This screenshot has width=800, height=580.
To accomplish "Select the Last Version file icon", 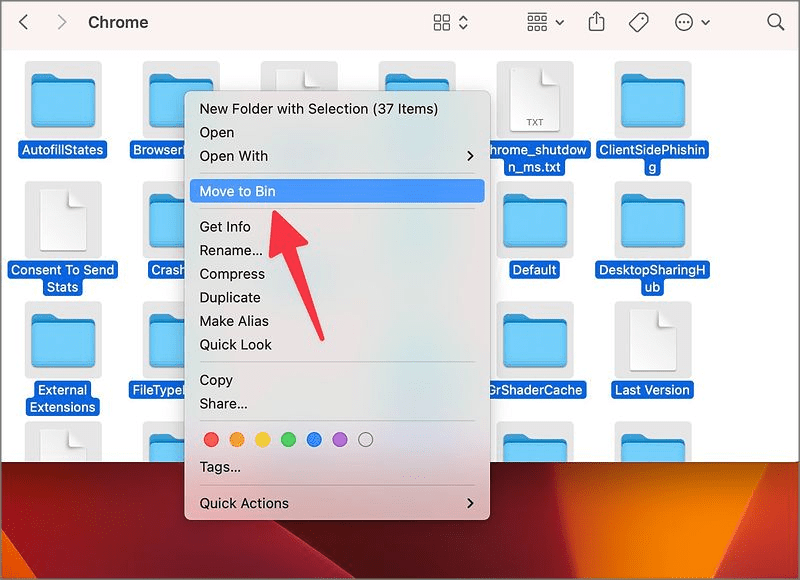I will 652,340.
